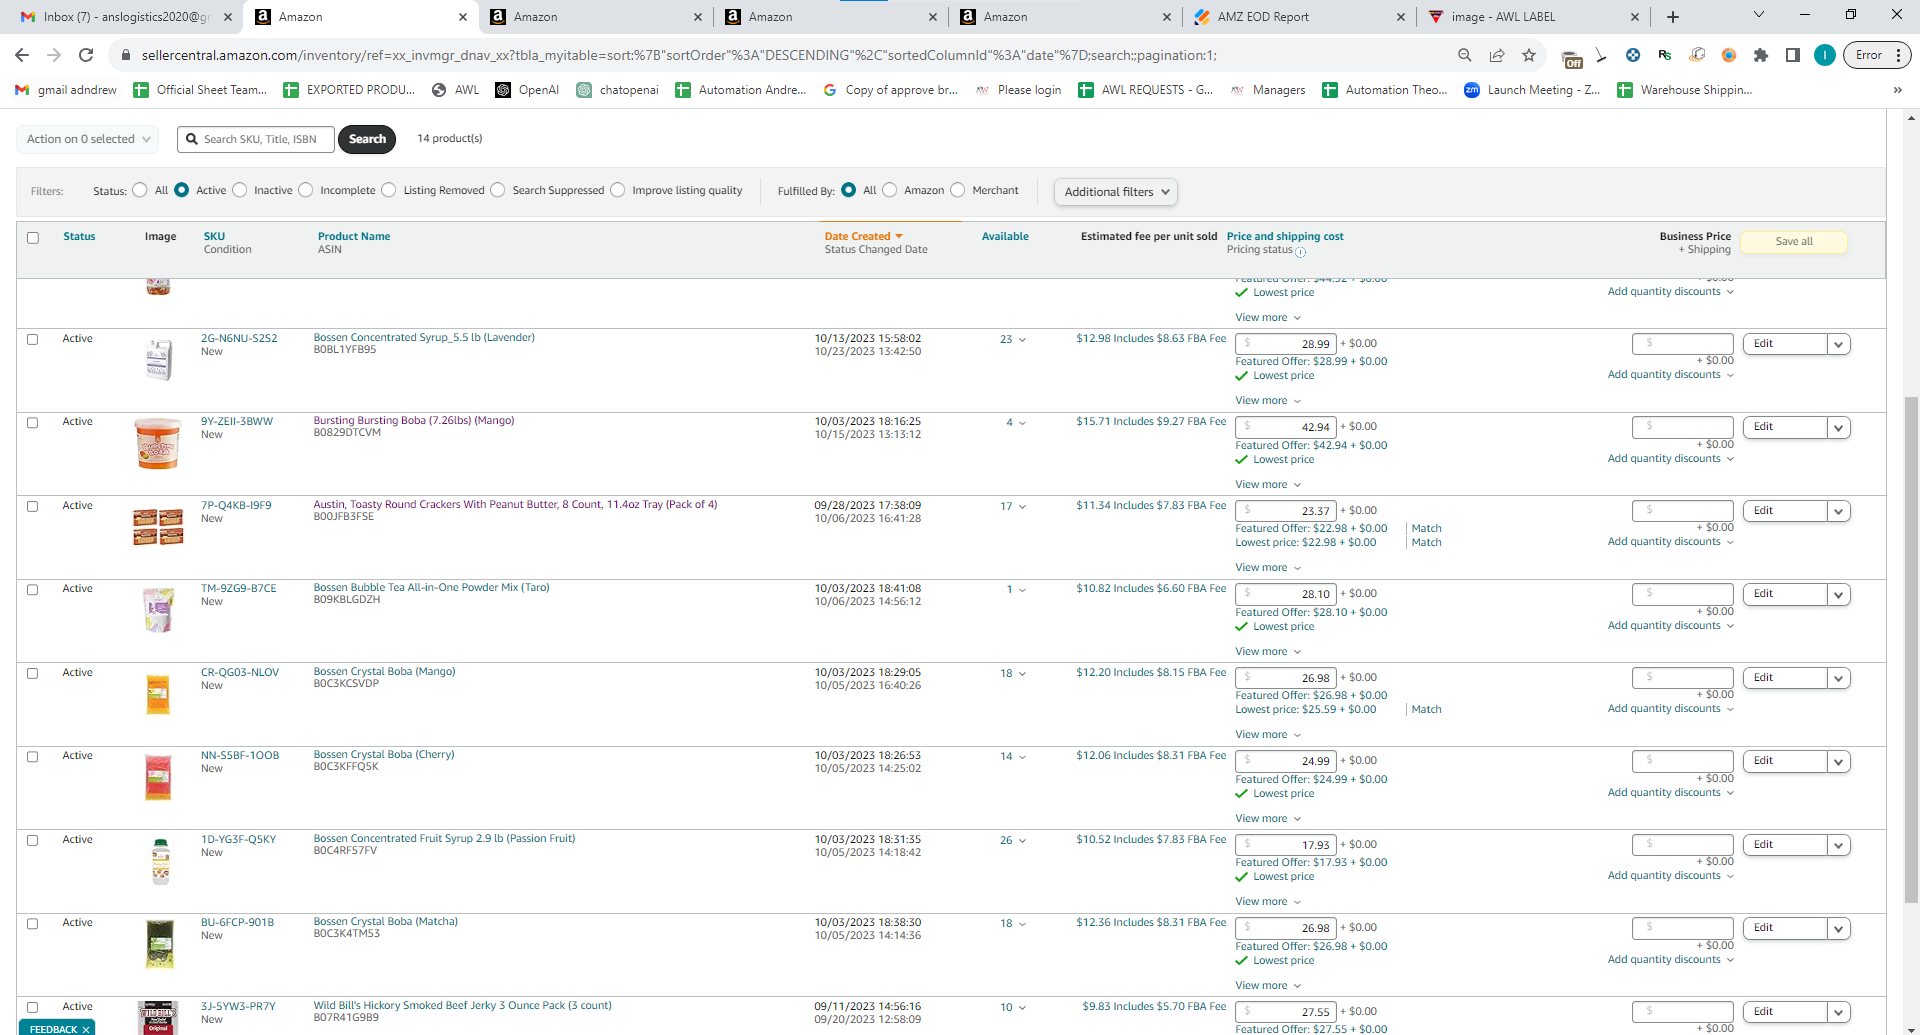Switch to the Gmail Inbox tab

point(126,17)
